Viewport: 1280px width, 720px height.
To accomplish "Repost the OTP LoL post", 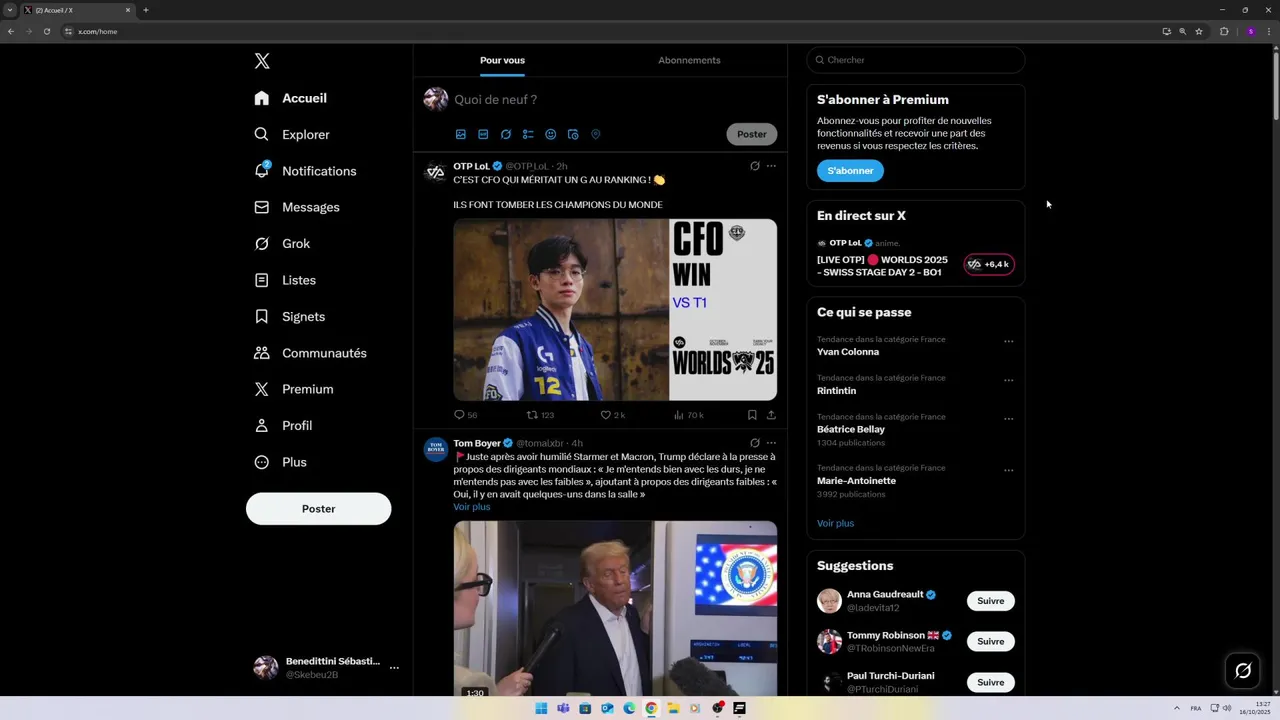I will pos(540,415).
